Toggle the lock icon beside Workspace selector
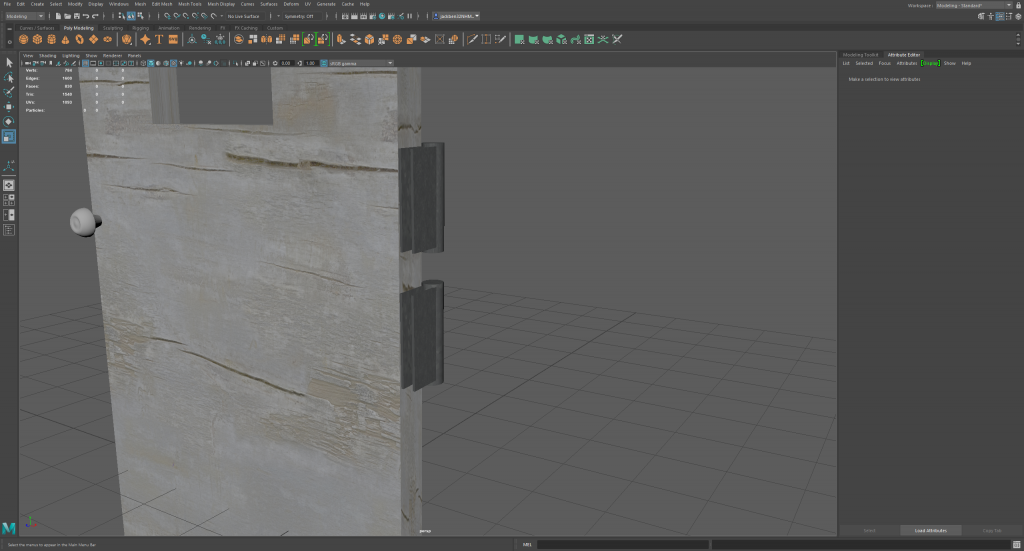Image resolution: width=1024 pixels, height=551 pixels. [1017, 5]
